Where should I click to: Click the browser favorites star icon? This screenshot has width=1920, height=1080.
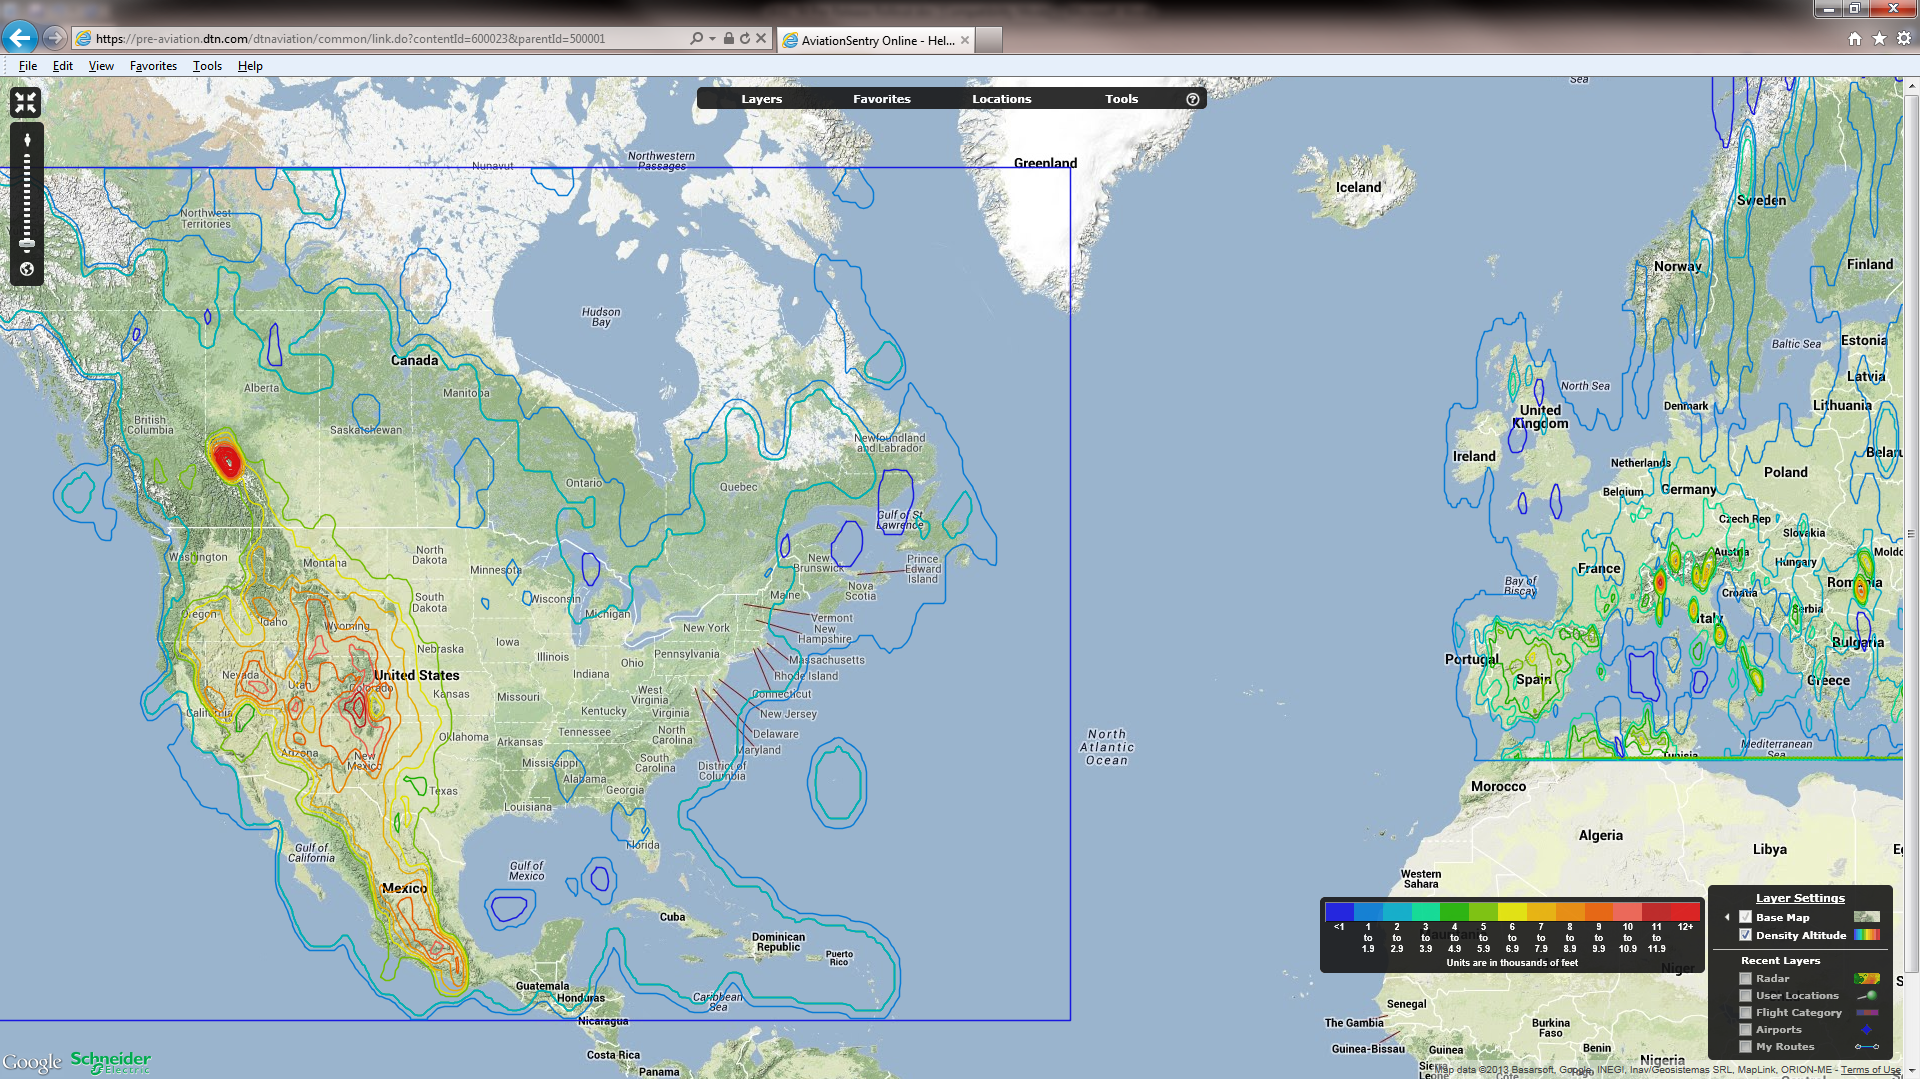[1879, 38]
